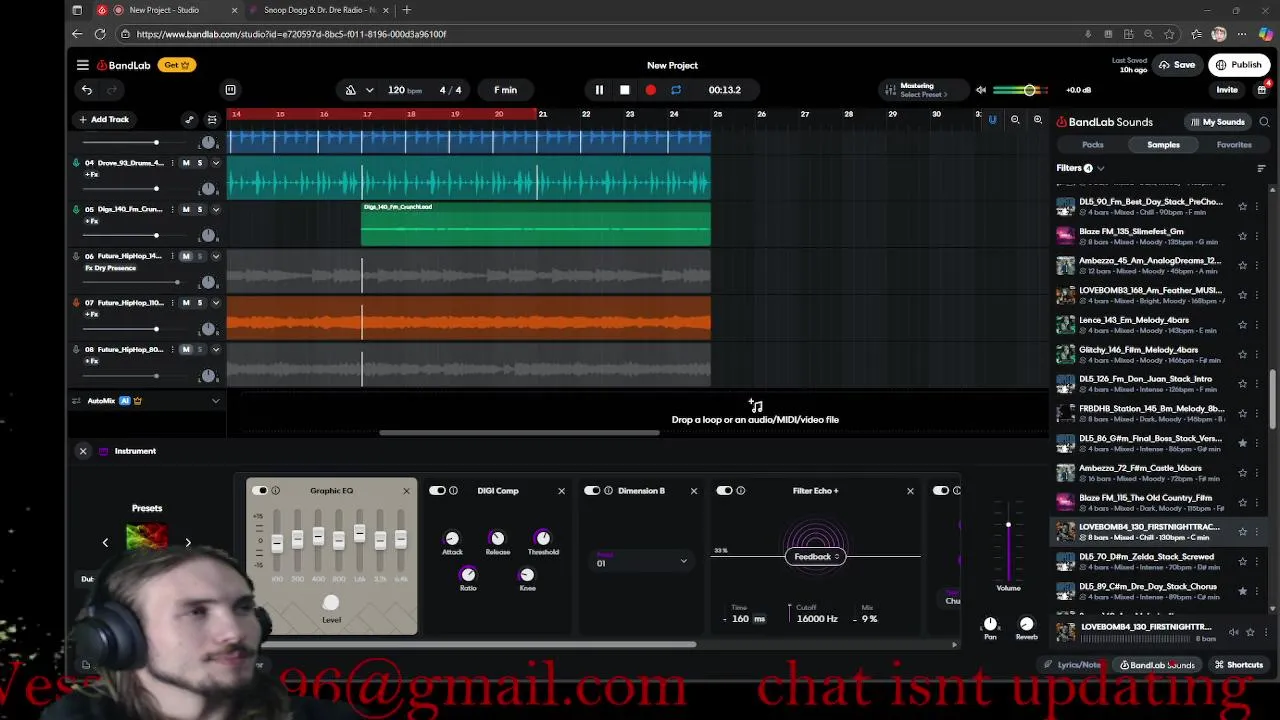Zoom in on the timeline
This screenshot has height=720, width=1280.
pos(1038,120)
